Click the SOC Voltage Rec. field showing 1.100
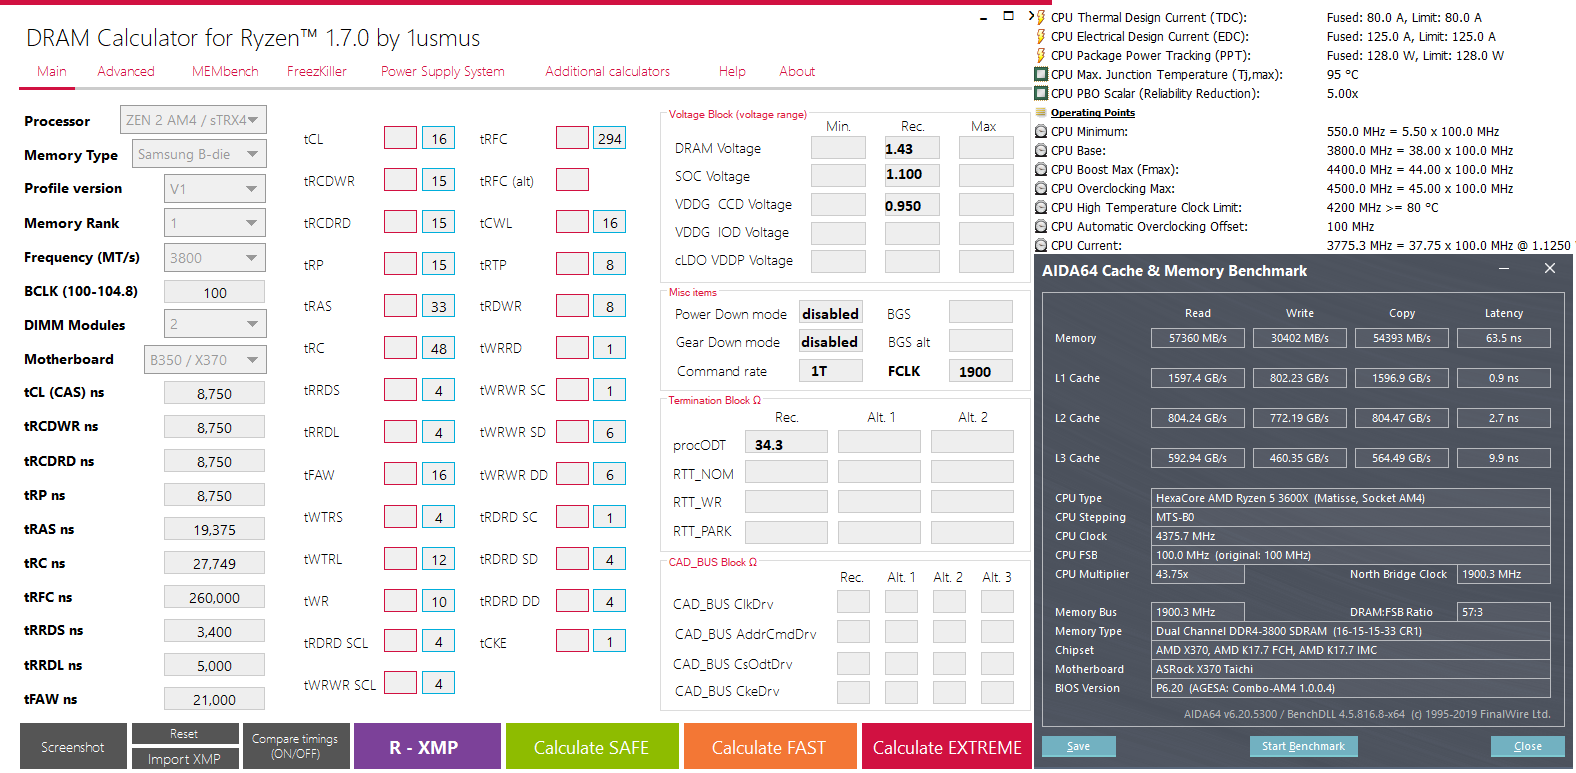Screen dimensions: 1576x773 coord(912,175)
